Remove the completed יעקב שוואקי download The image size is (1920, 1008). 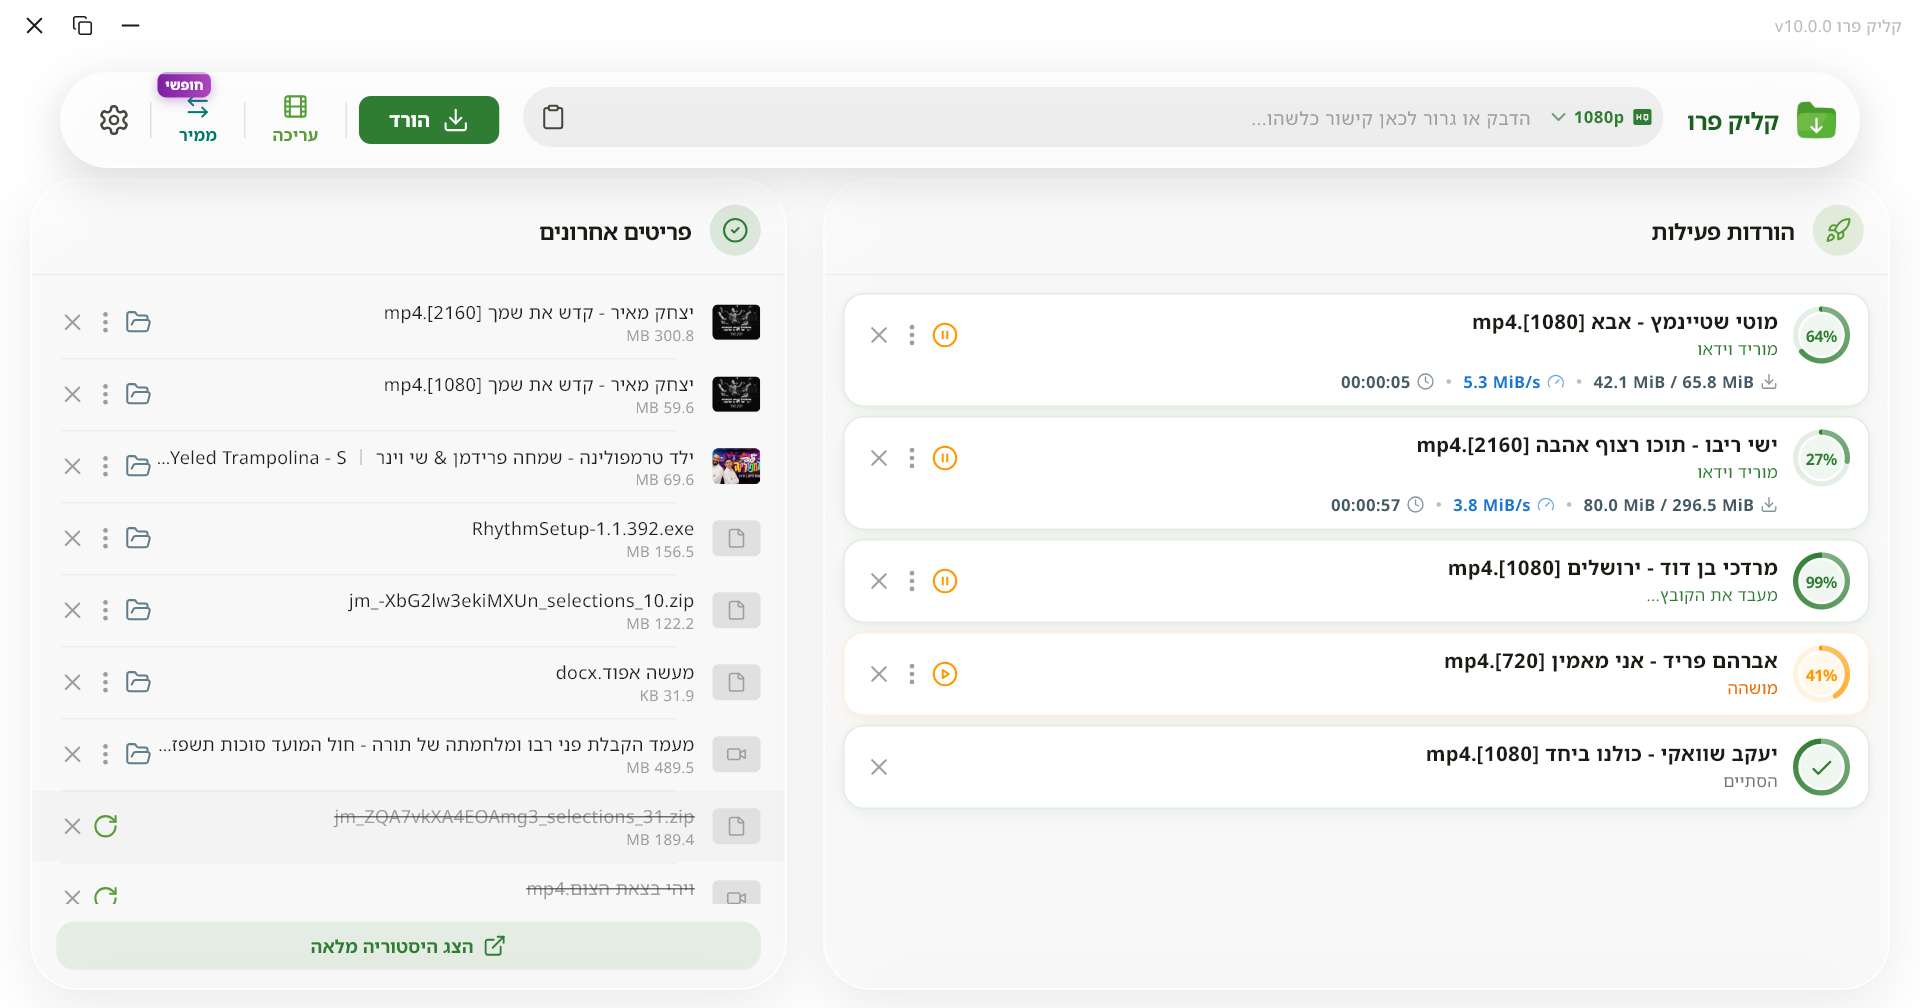pos(879,767)
